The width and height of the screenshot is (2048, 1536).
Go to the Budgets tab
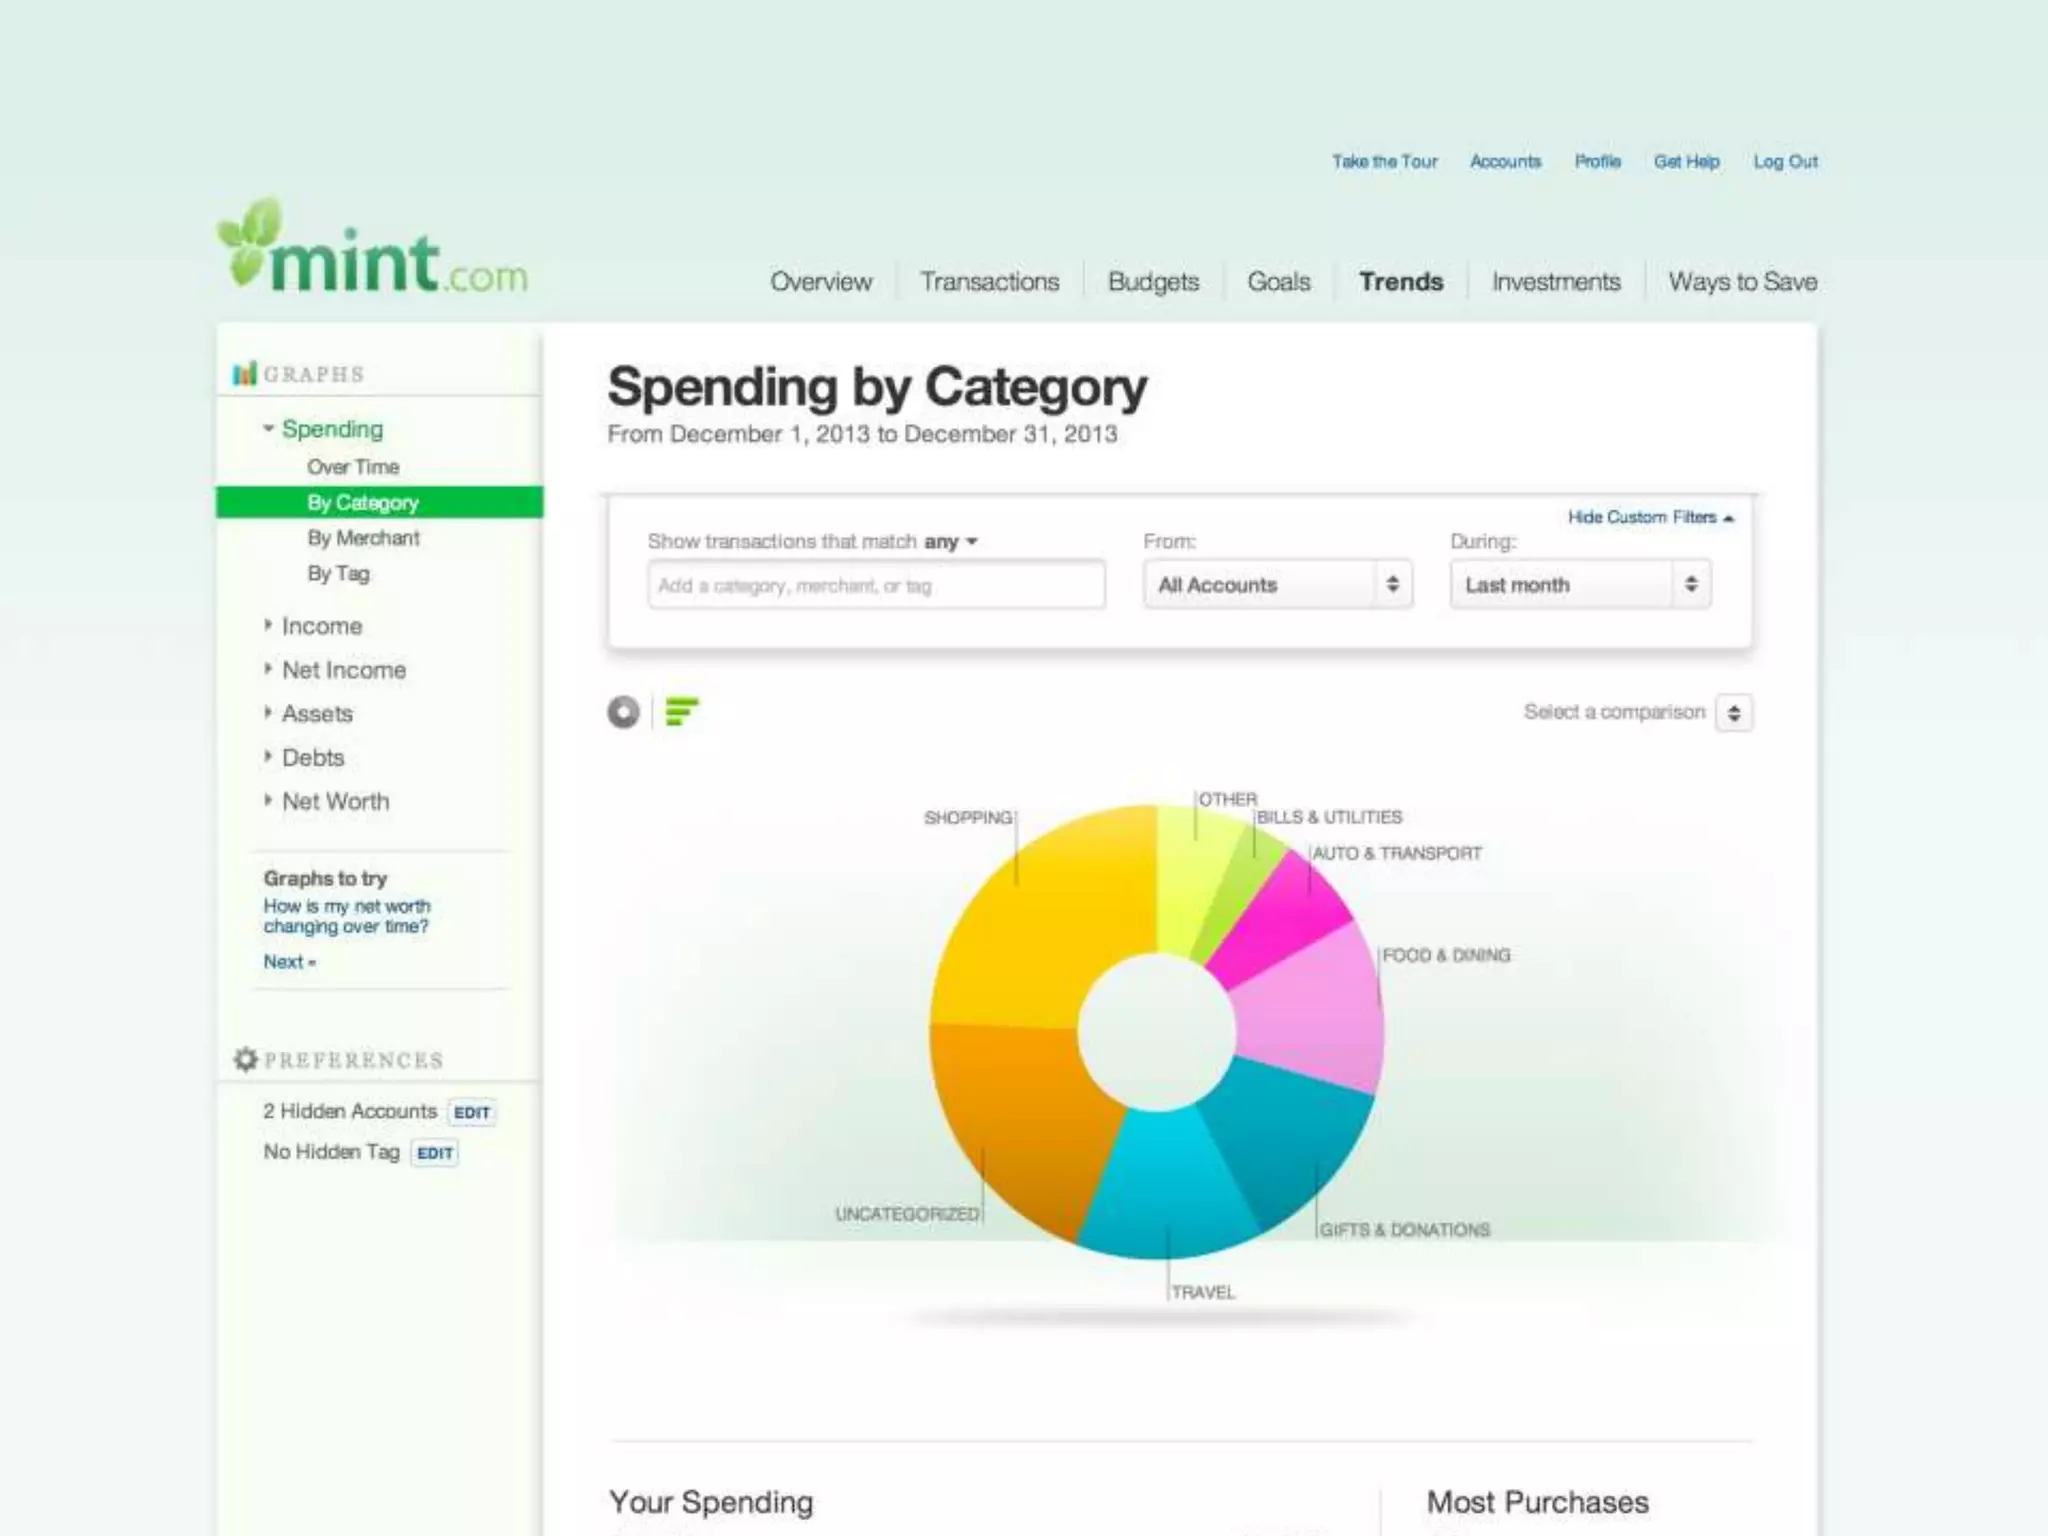click(x=1153, y=282)
